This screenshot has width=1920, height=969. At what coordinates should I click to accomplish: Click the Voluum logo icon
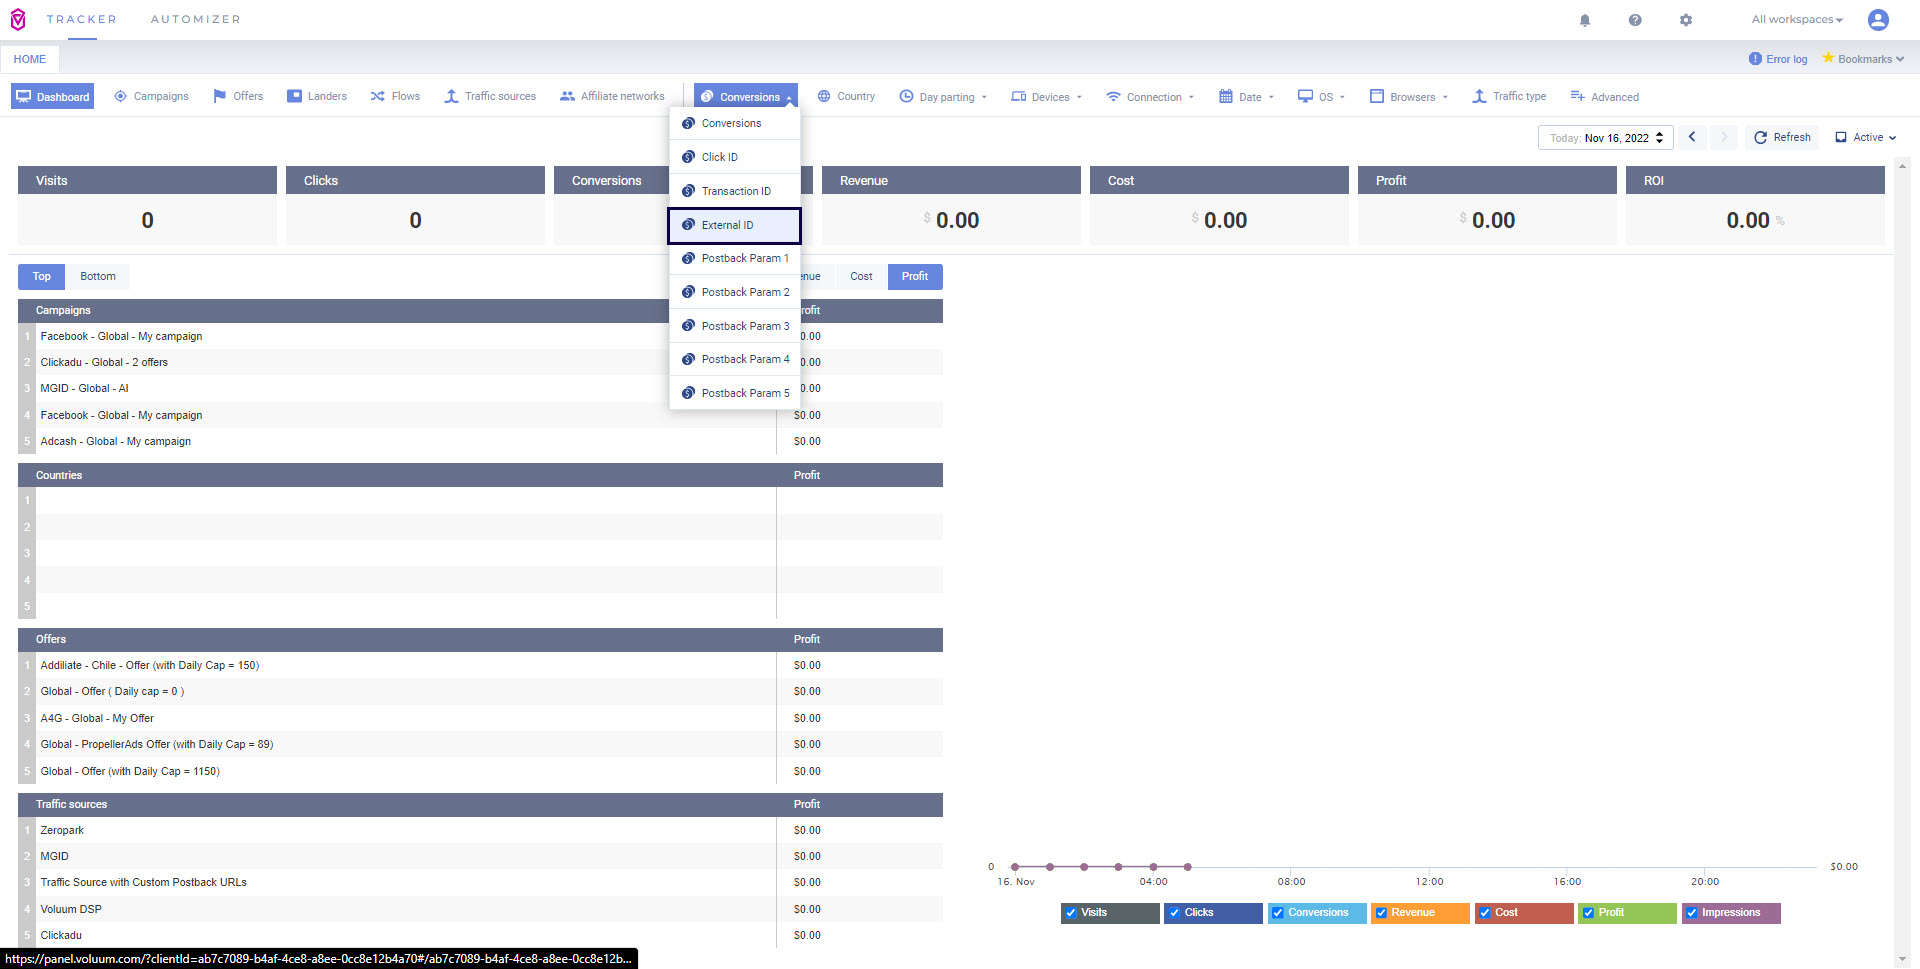18,20
